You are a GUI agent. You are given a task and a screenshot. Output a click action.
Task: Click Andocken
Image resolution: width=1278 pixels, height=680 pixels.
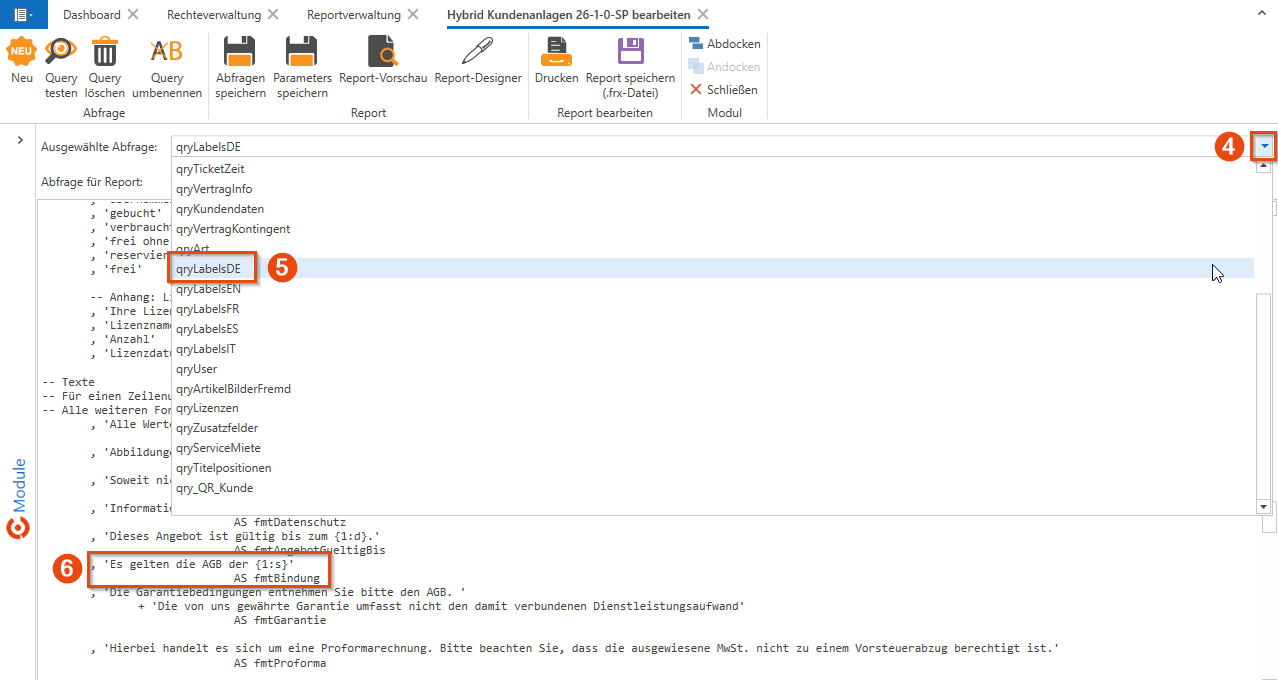[724, 67]
